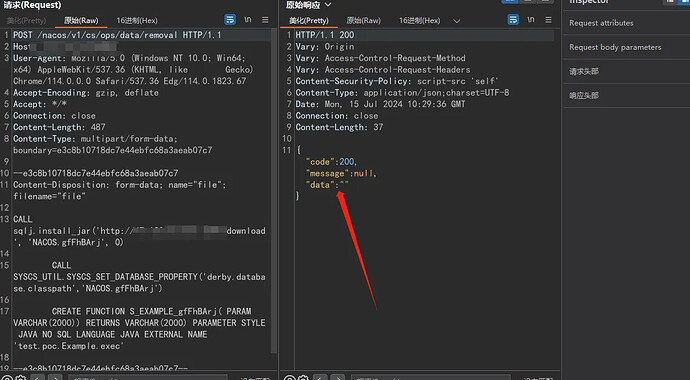690x380 pixels.
Task: Toggle the \n non-printable characters in Request
Action: coord(248,20)
